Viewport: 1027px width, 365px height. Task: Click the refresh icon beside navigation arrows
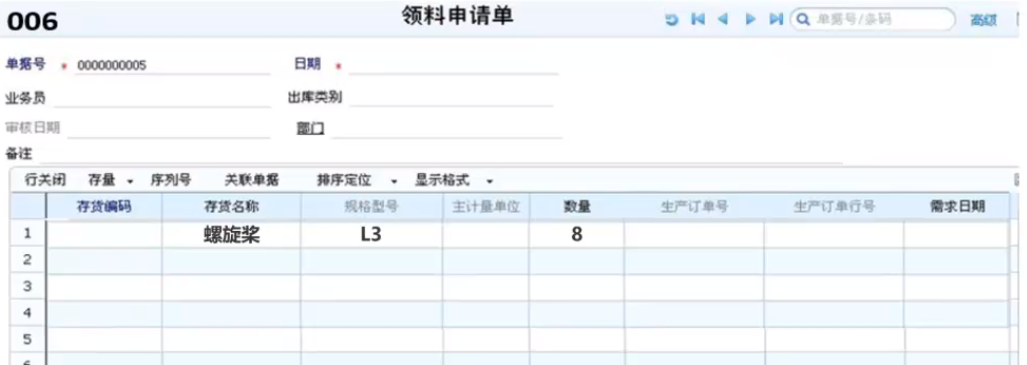[671, 20]
